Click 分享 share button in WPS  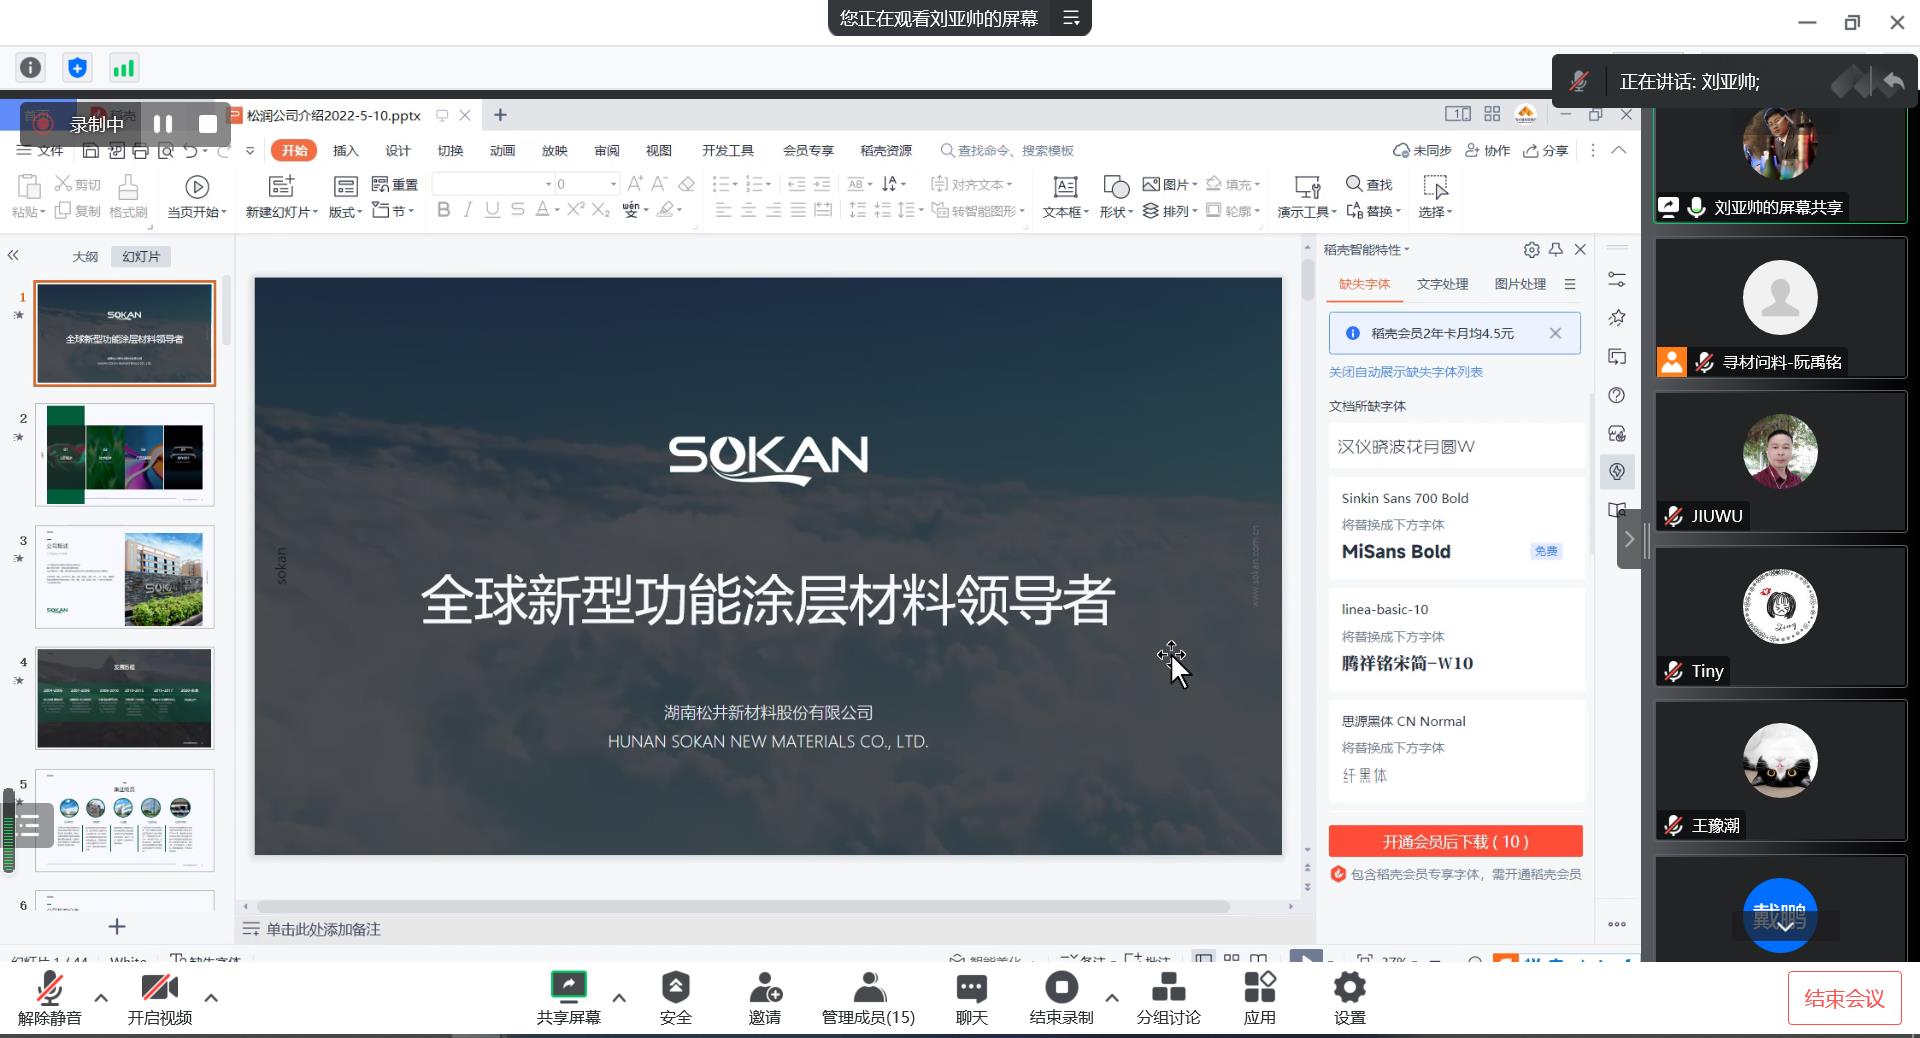pos(1545,150)
